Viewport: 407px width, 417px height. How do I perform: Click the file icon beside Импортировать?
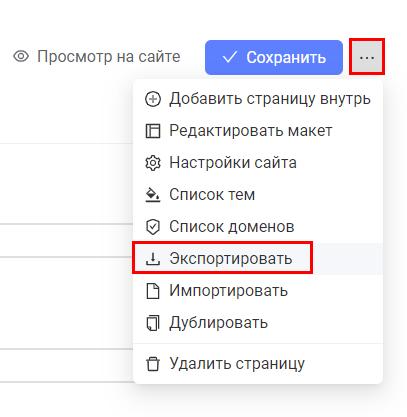point(153,291)
